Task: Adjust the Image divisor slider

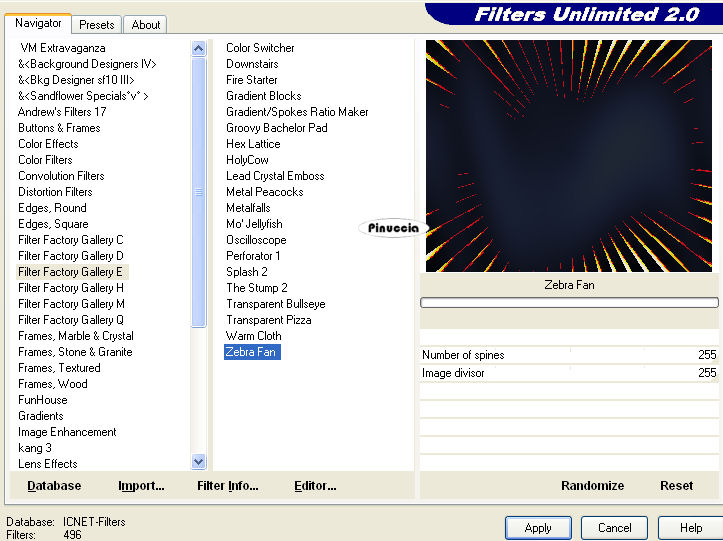Action: [569, 373]
